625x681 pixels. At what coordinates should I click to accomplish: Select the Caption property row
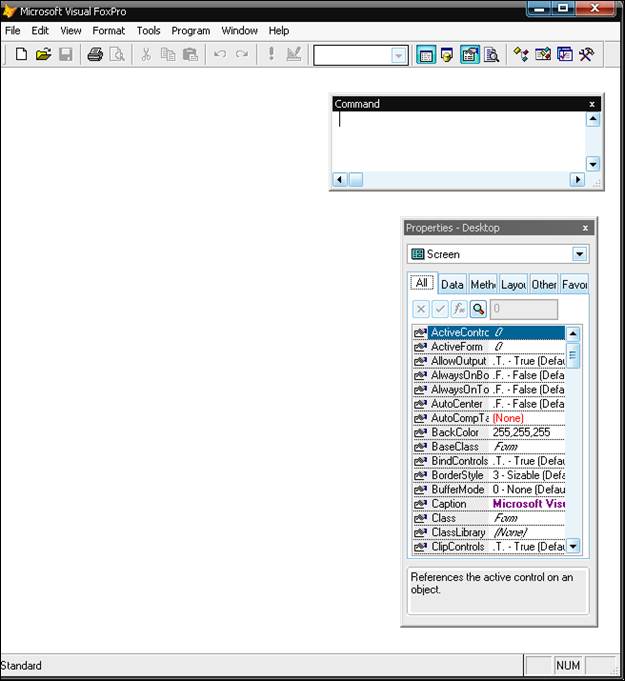[x=489, y=504]
